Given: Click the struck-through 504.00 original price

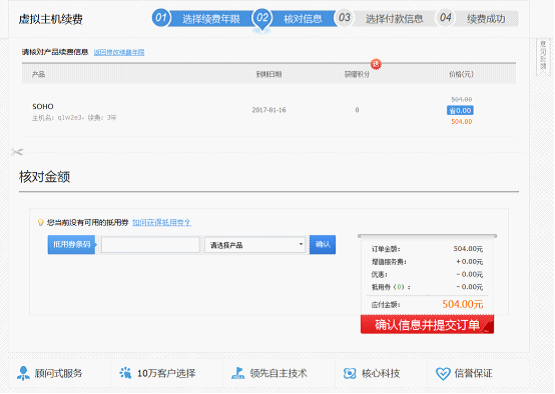Looking at the screenshot, I should pyautogui.click(x=461, y=99).
